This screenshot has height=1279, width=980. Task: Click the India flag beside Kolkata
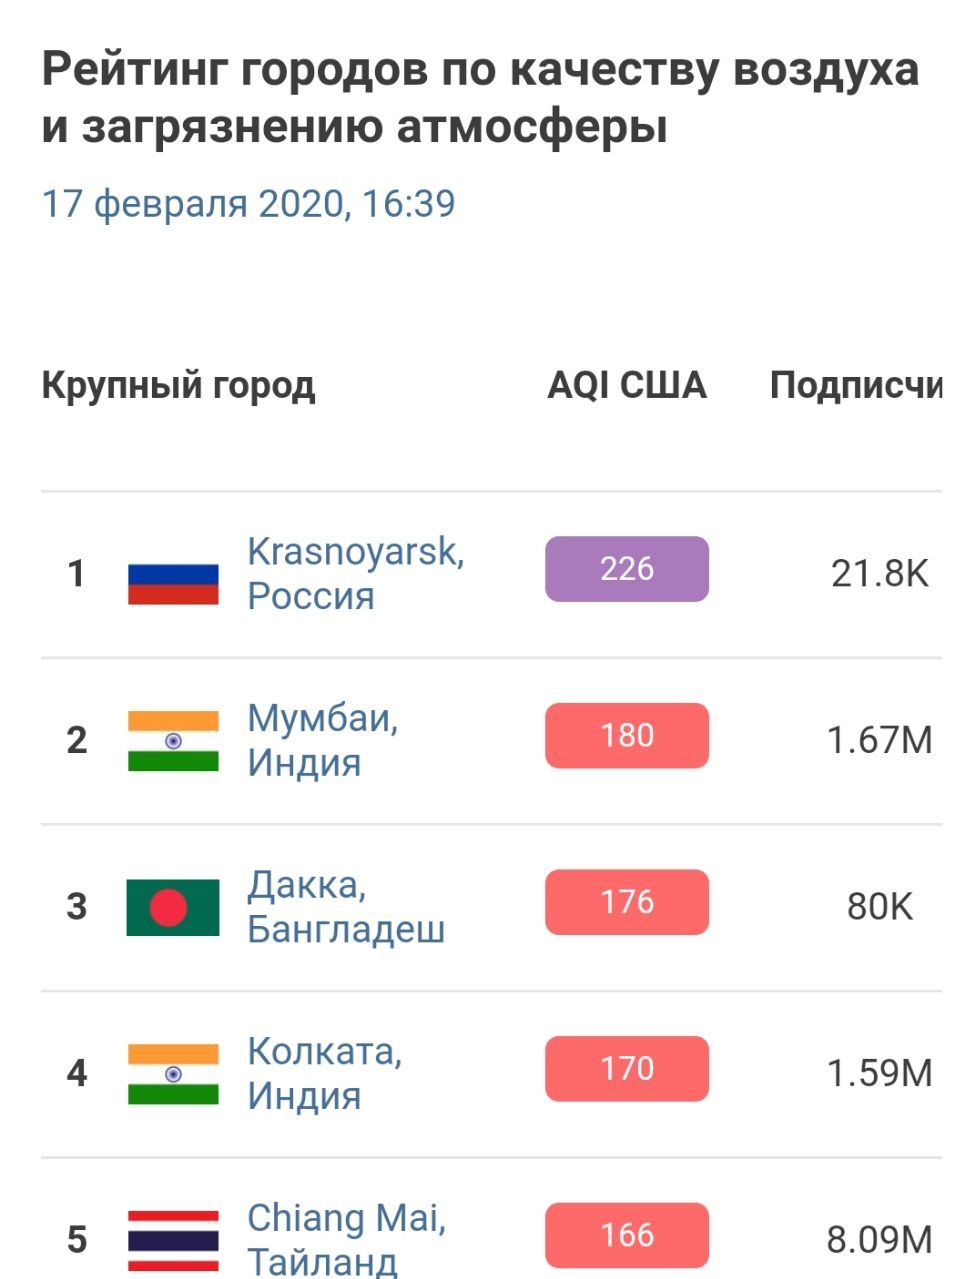tap(173, 1074)
